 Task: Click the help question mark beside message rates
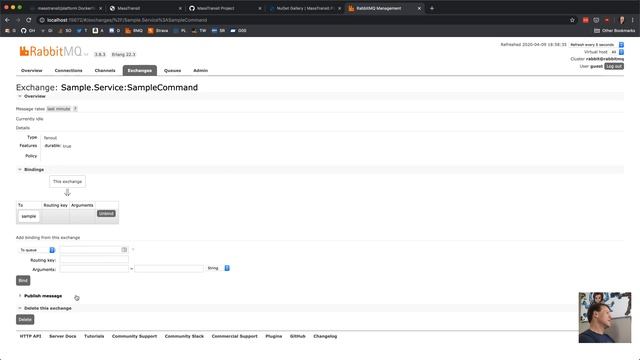click(x=75, y=109)
